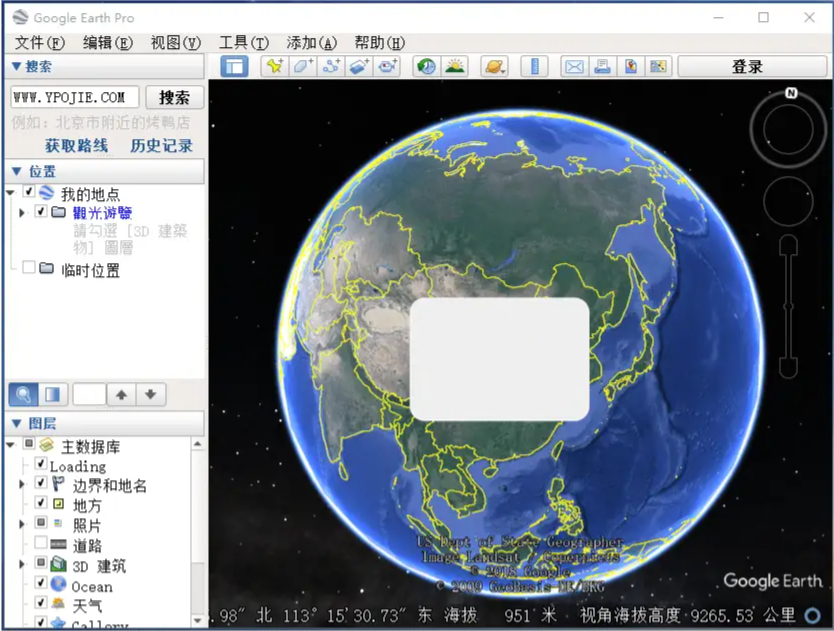Switch planets with the Saturn icon
The height and width of the screenshot is (631, 834).
(x=494, y=67)
